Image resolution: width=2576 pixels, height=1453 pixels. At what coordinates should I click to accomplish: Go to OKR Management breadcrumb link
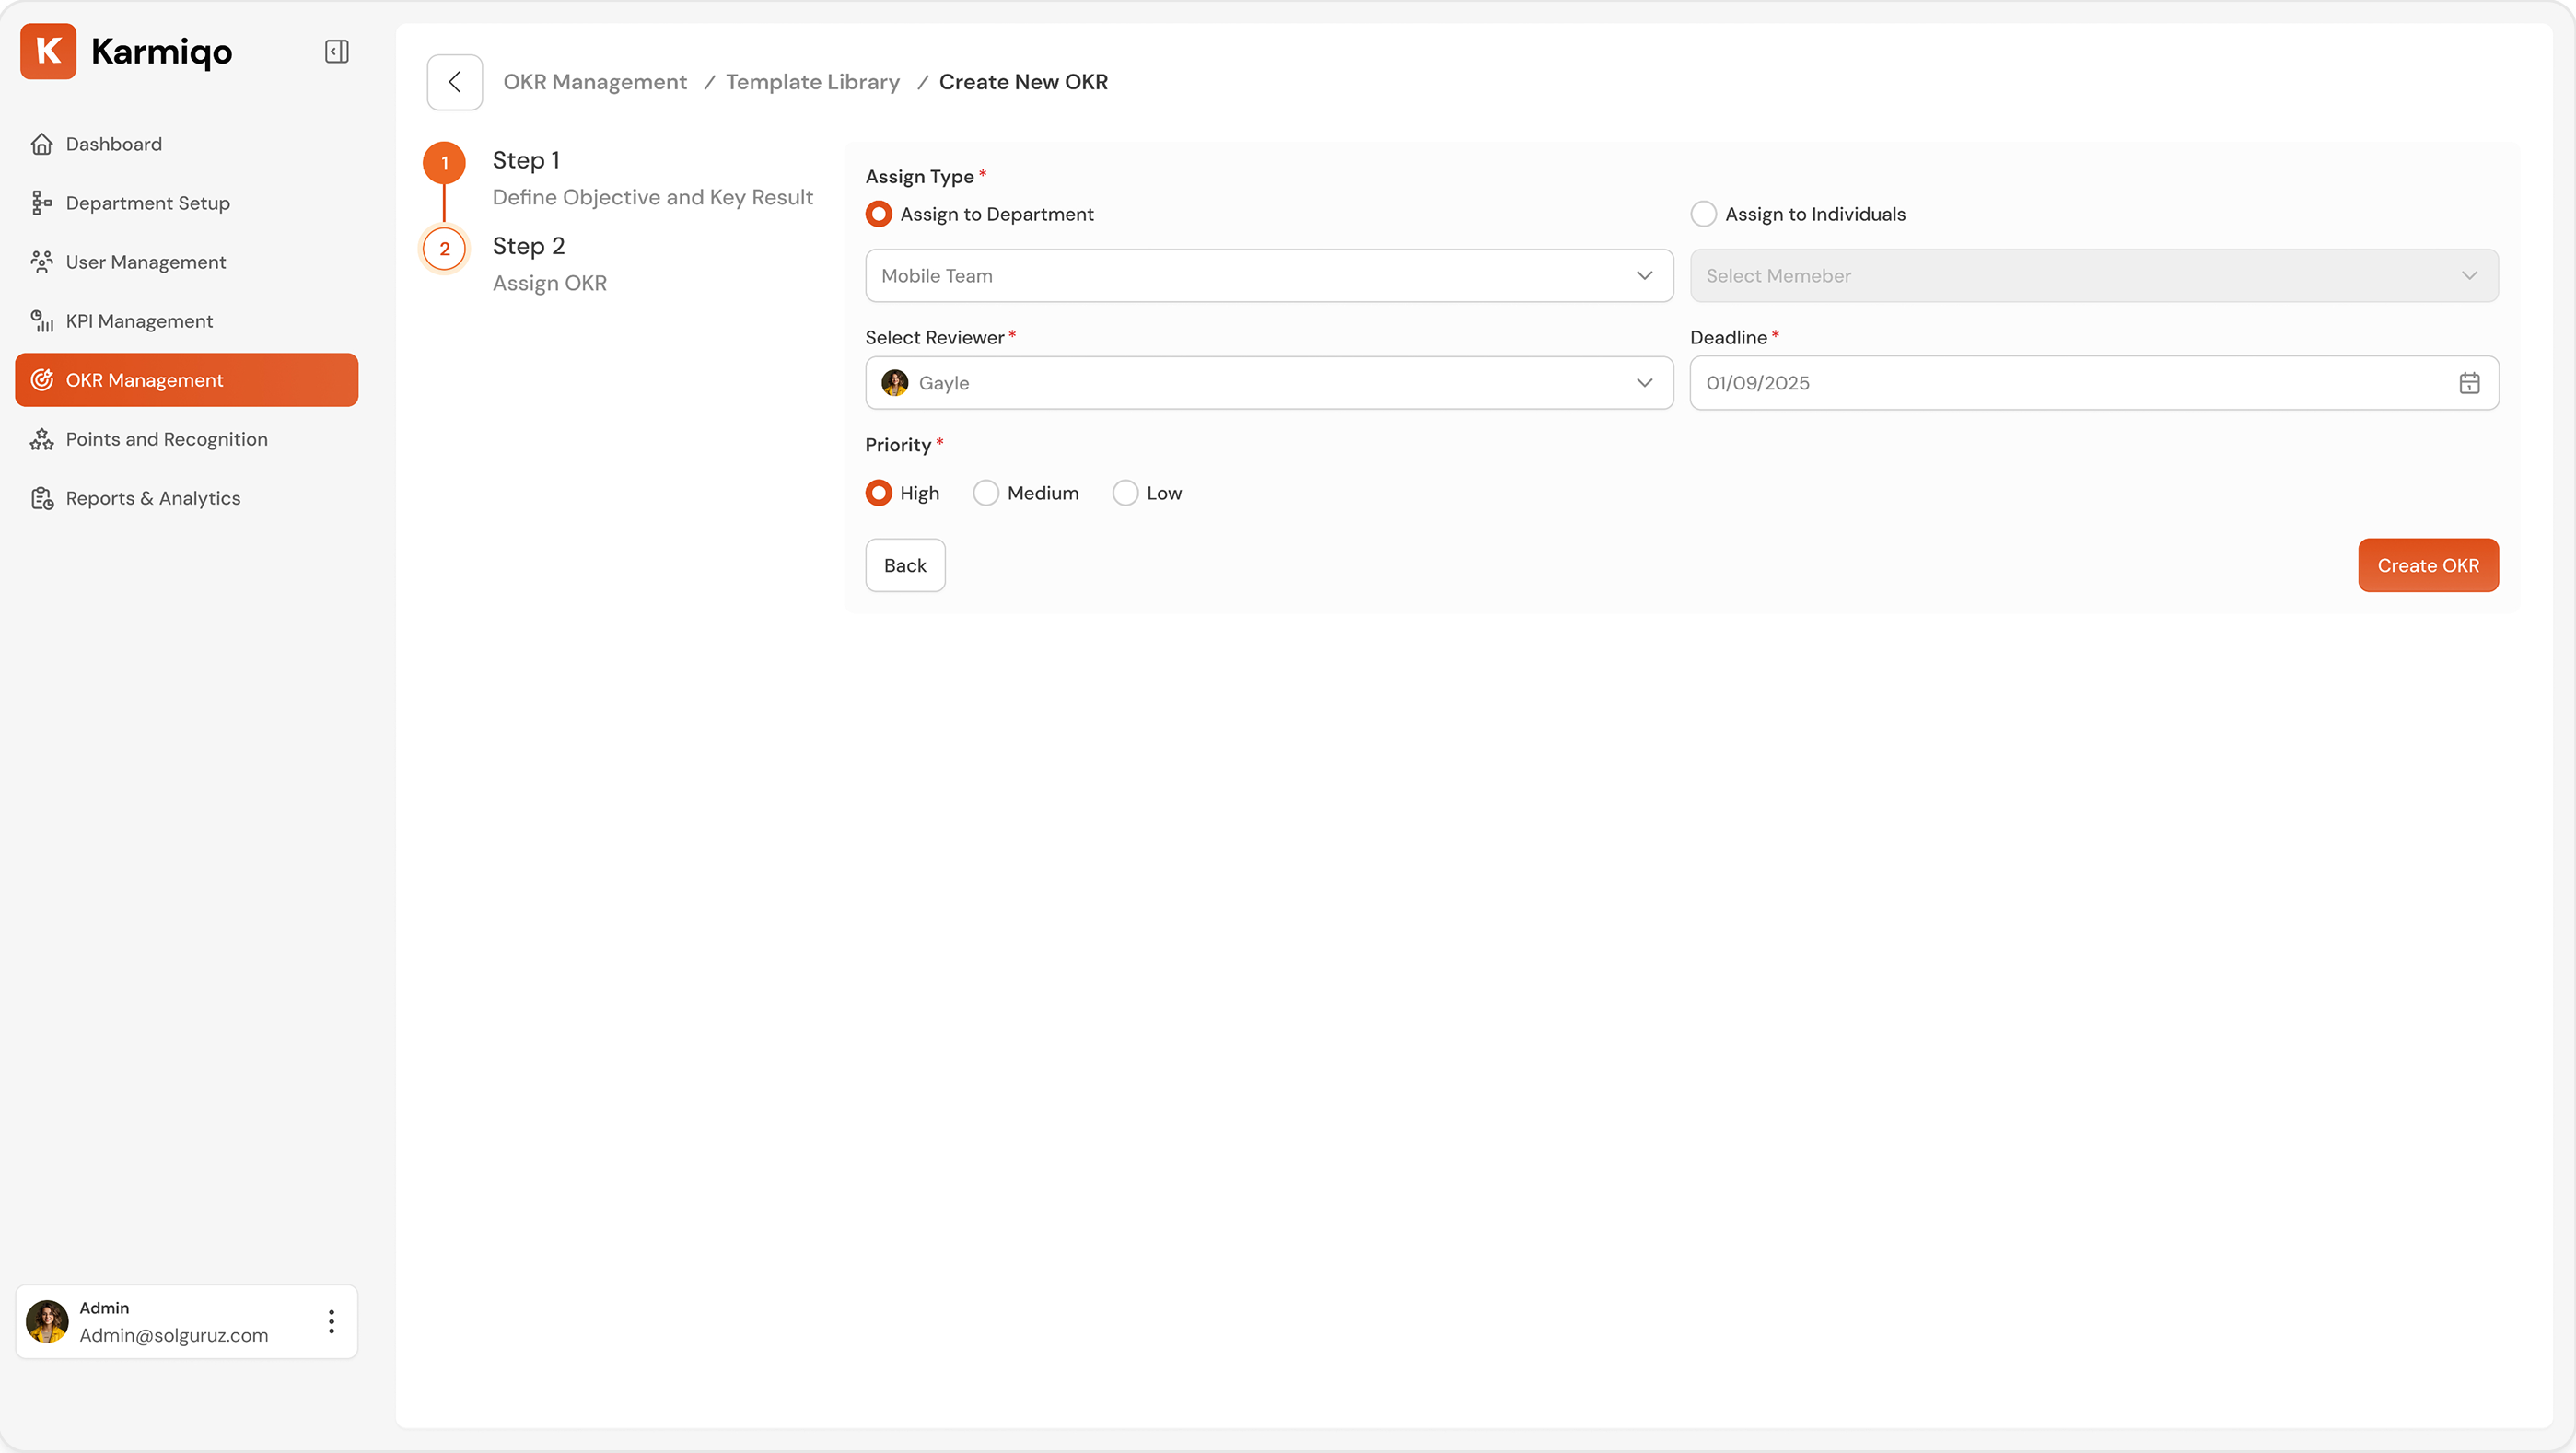point(595,82)
